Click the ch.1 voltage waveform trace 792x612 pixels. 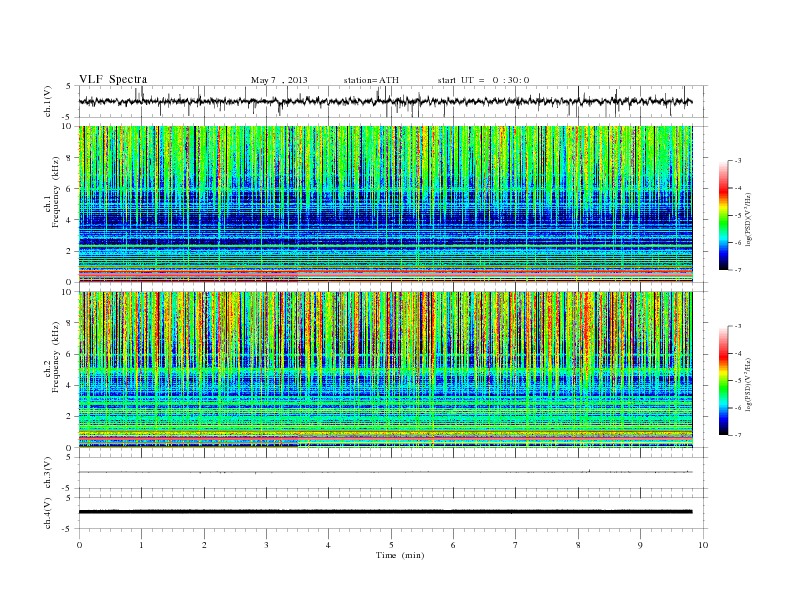(x=385, y=101)
